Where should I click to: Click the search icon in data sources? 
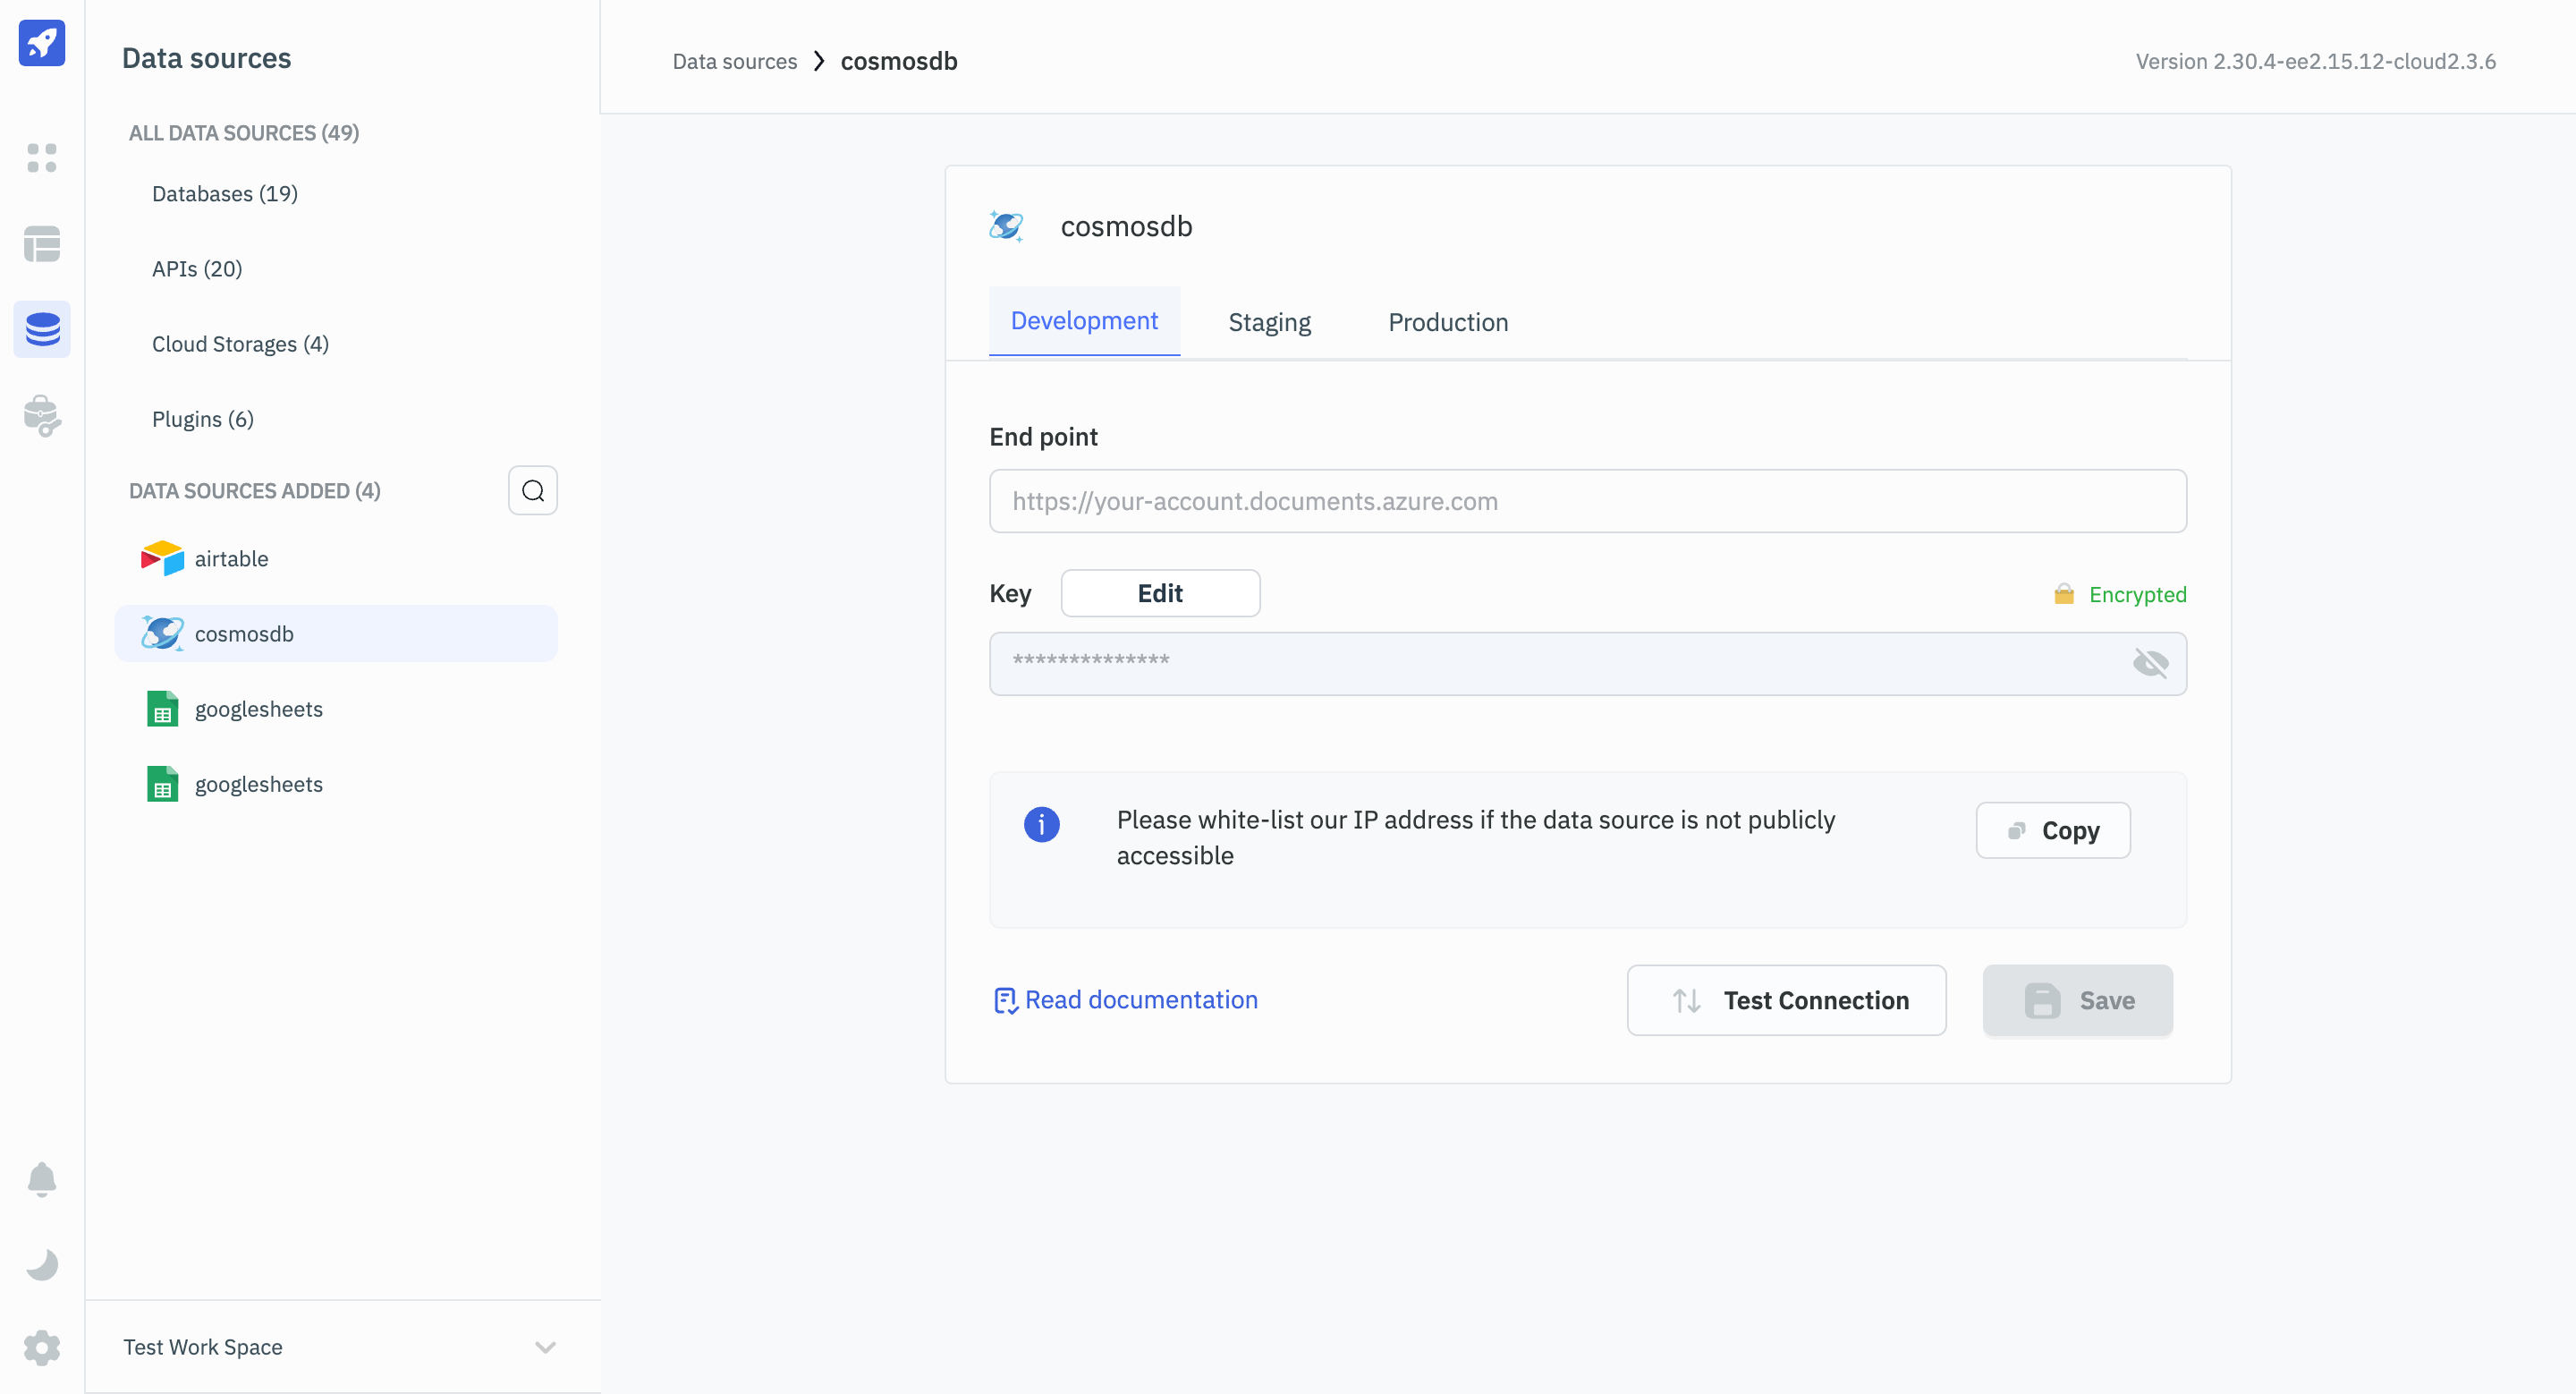(534, 489)
